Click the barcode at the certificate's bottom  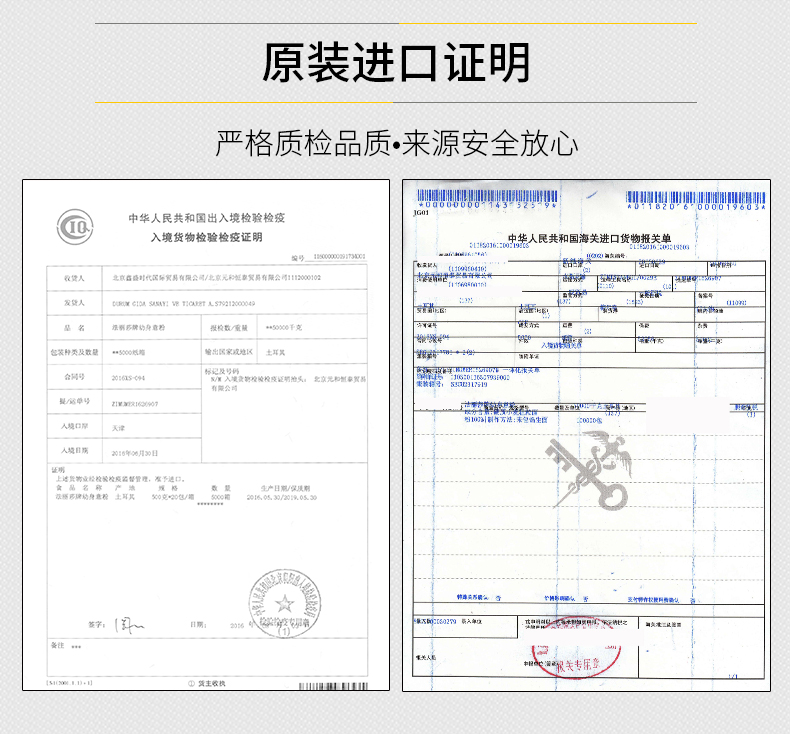pyautogui.click(x=333, y=686)
